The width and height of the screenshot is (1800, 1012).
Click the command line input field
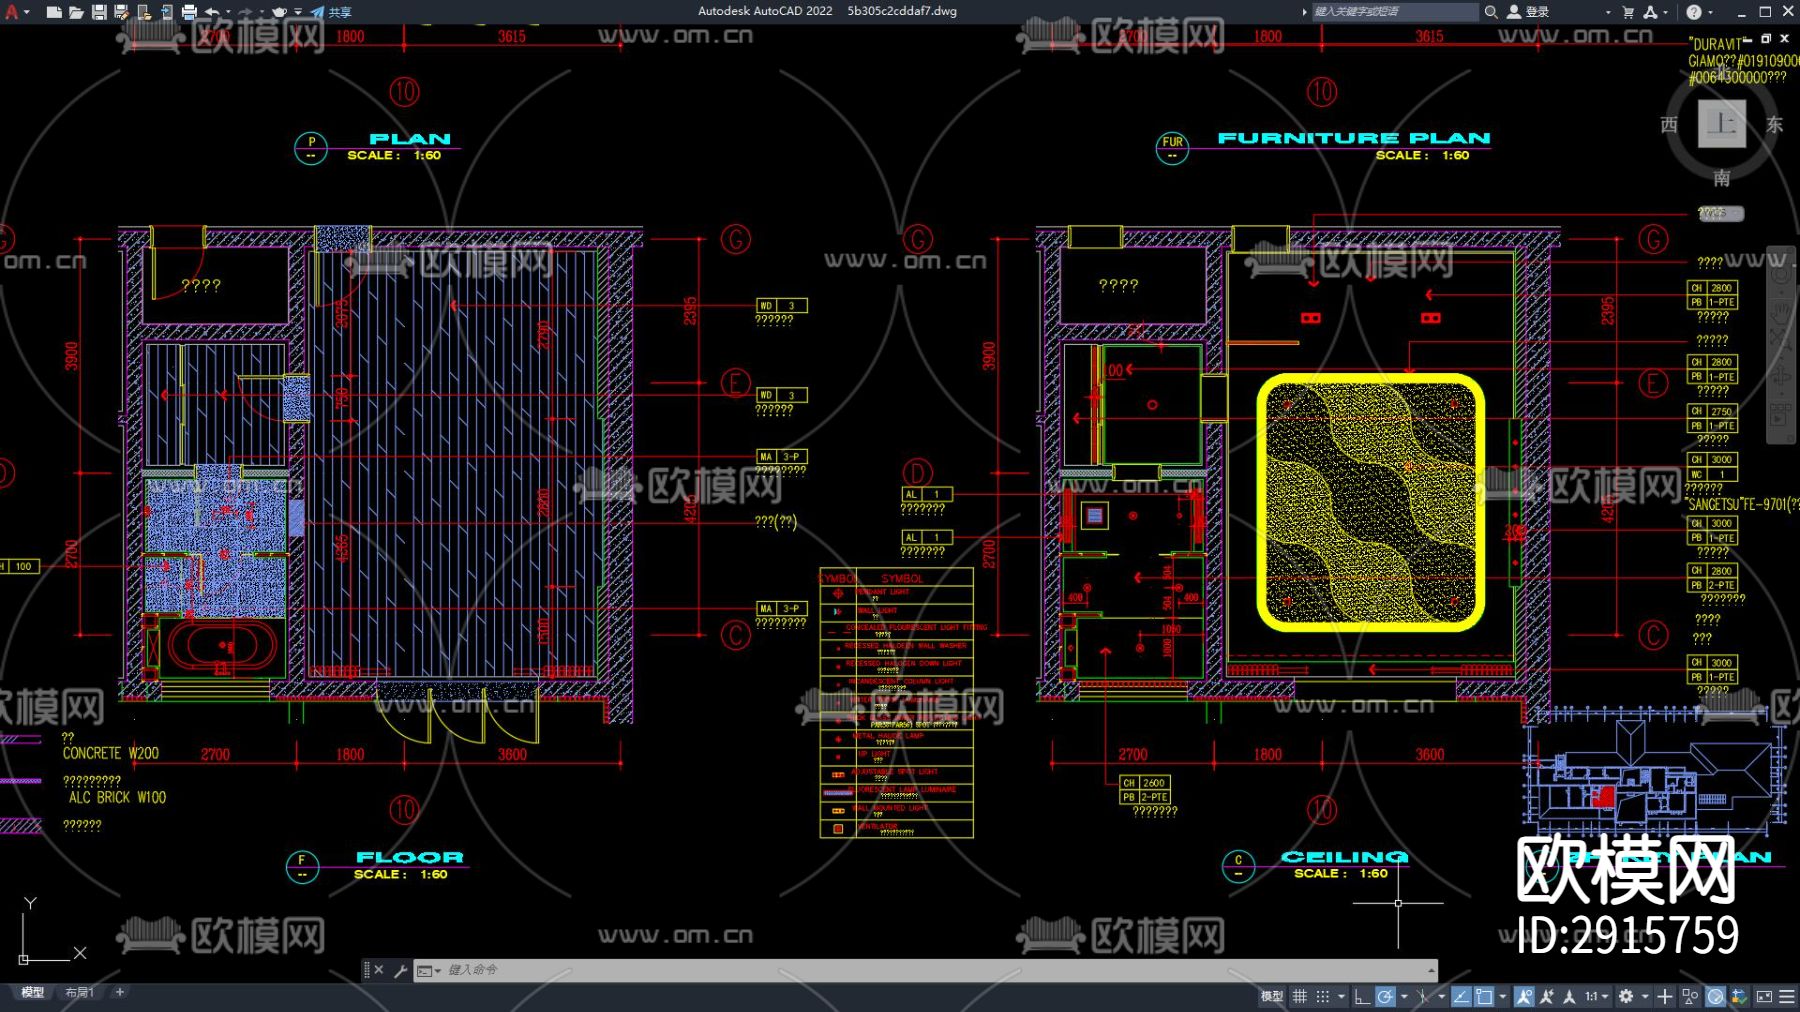[x=900, y=970]
